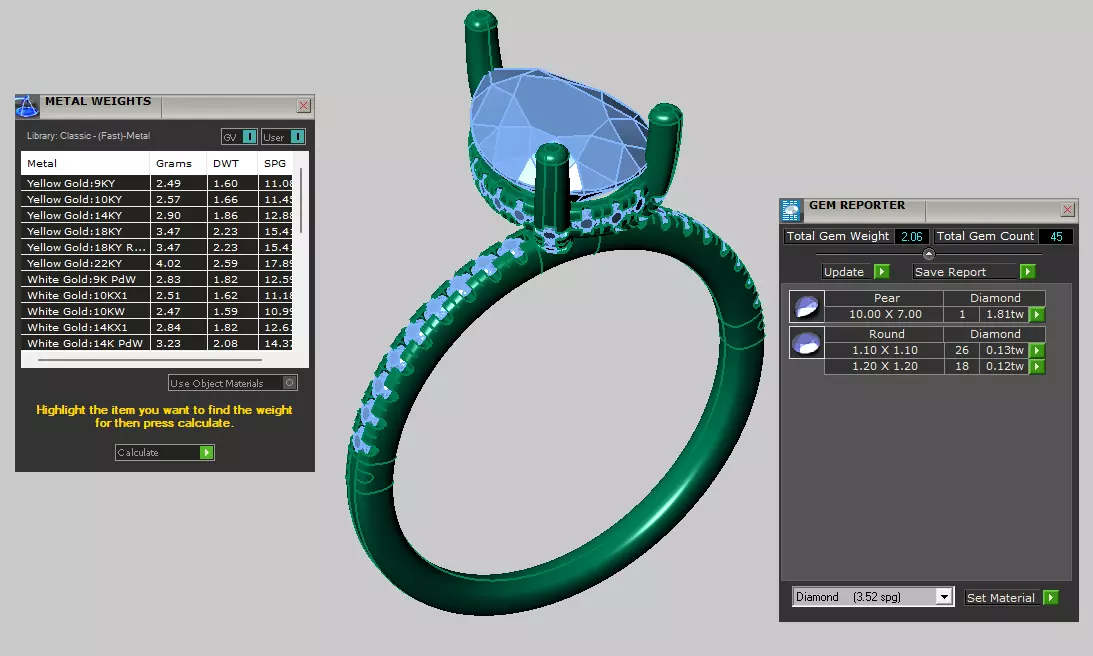
Task: Close the Metal Weights panel
Action: click(x=303, y=105)
